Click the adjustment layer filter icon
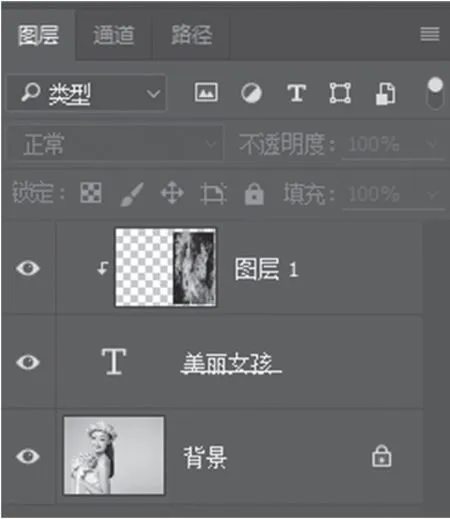This screenshot has height=519, width=450. pos(251,93)
